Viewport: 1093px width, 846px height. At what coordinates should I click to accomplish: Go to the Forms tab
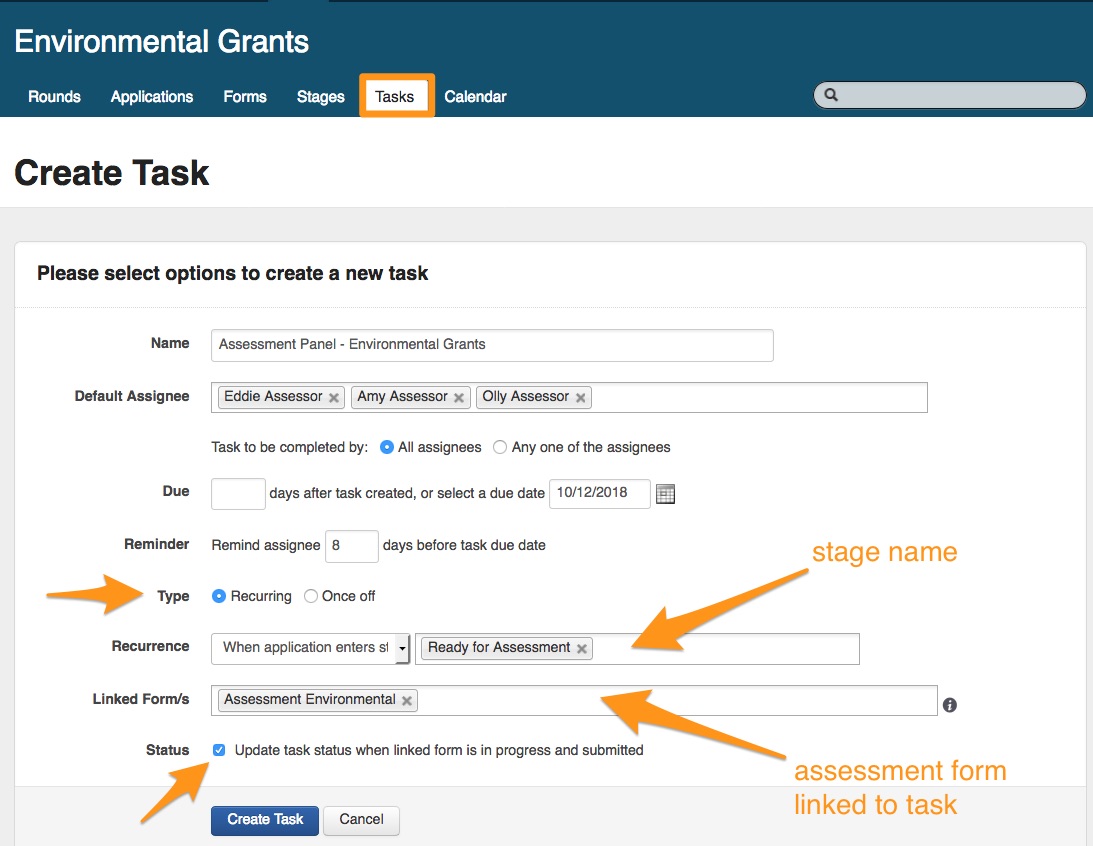(245, 97)
